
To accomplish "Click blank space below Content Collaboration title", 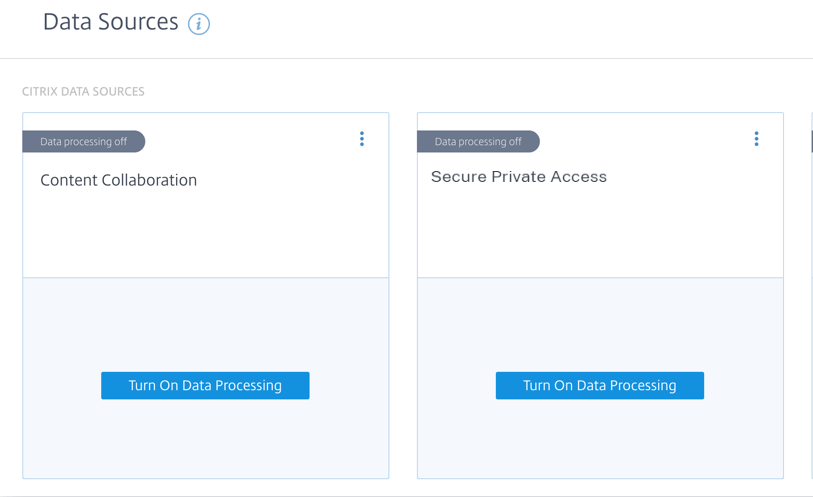I will (205, 235).
